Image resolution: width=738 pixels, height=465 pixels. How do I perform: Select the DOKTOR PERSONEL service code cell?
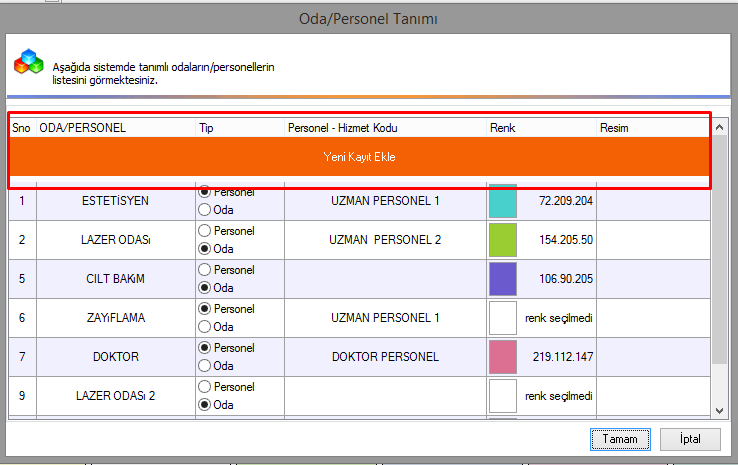tap(385, 357)
